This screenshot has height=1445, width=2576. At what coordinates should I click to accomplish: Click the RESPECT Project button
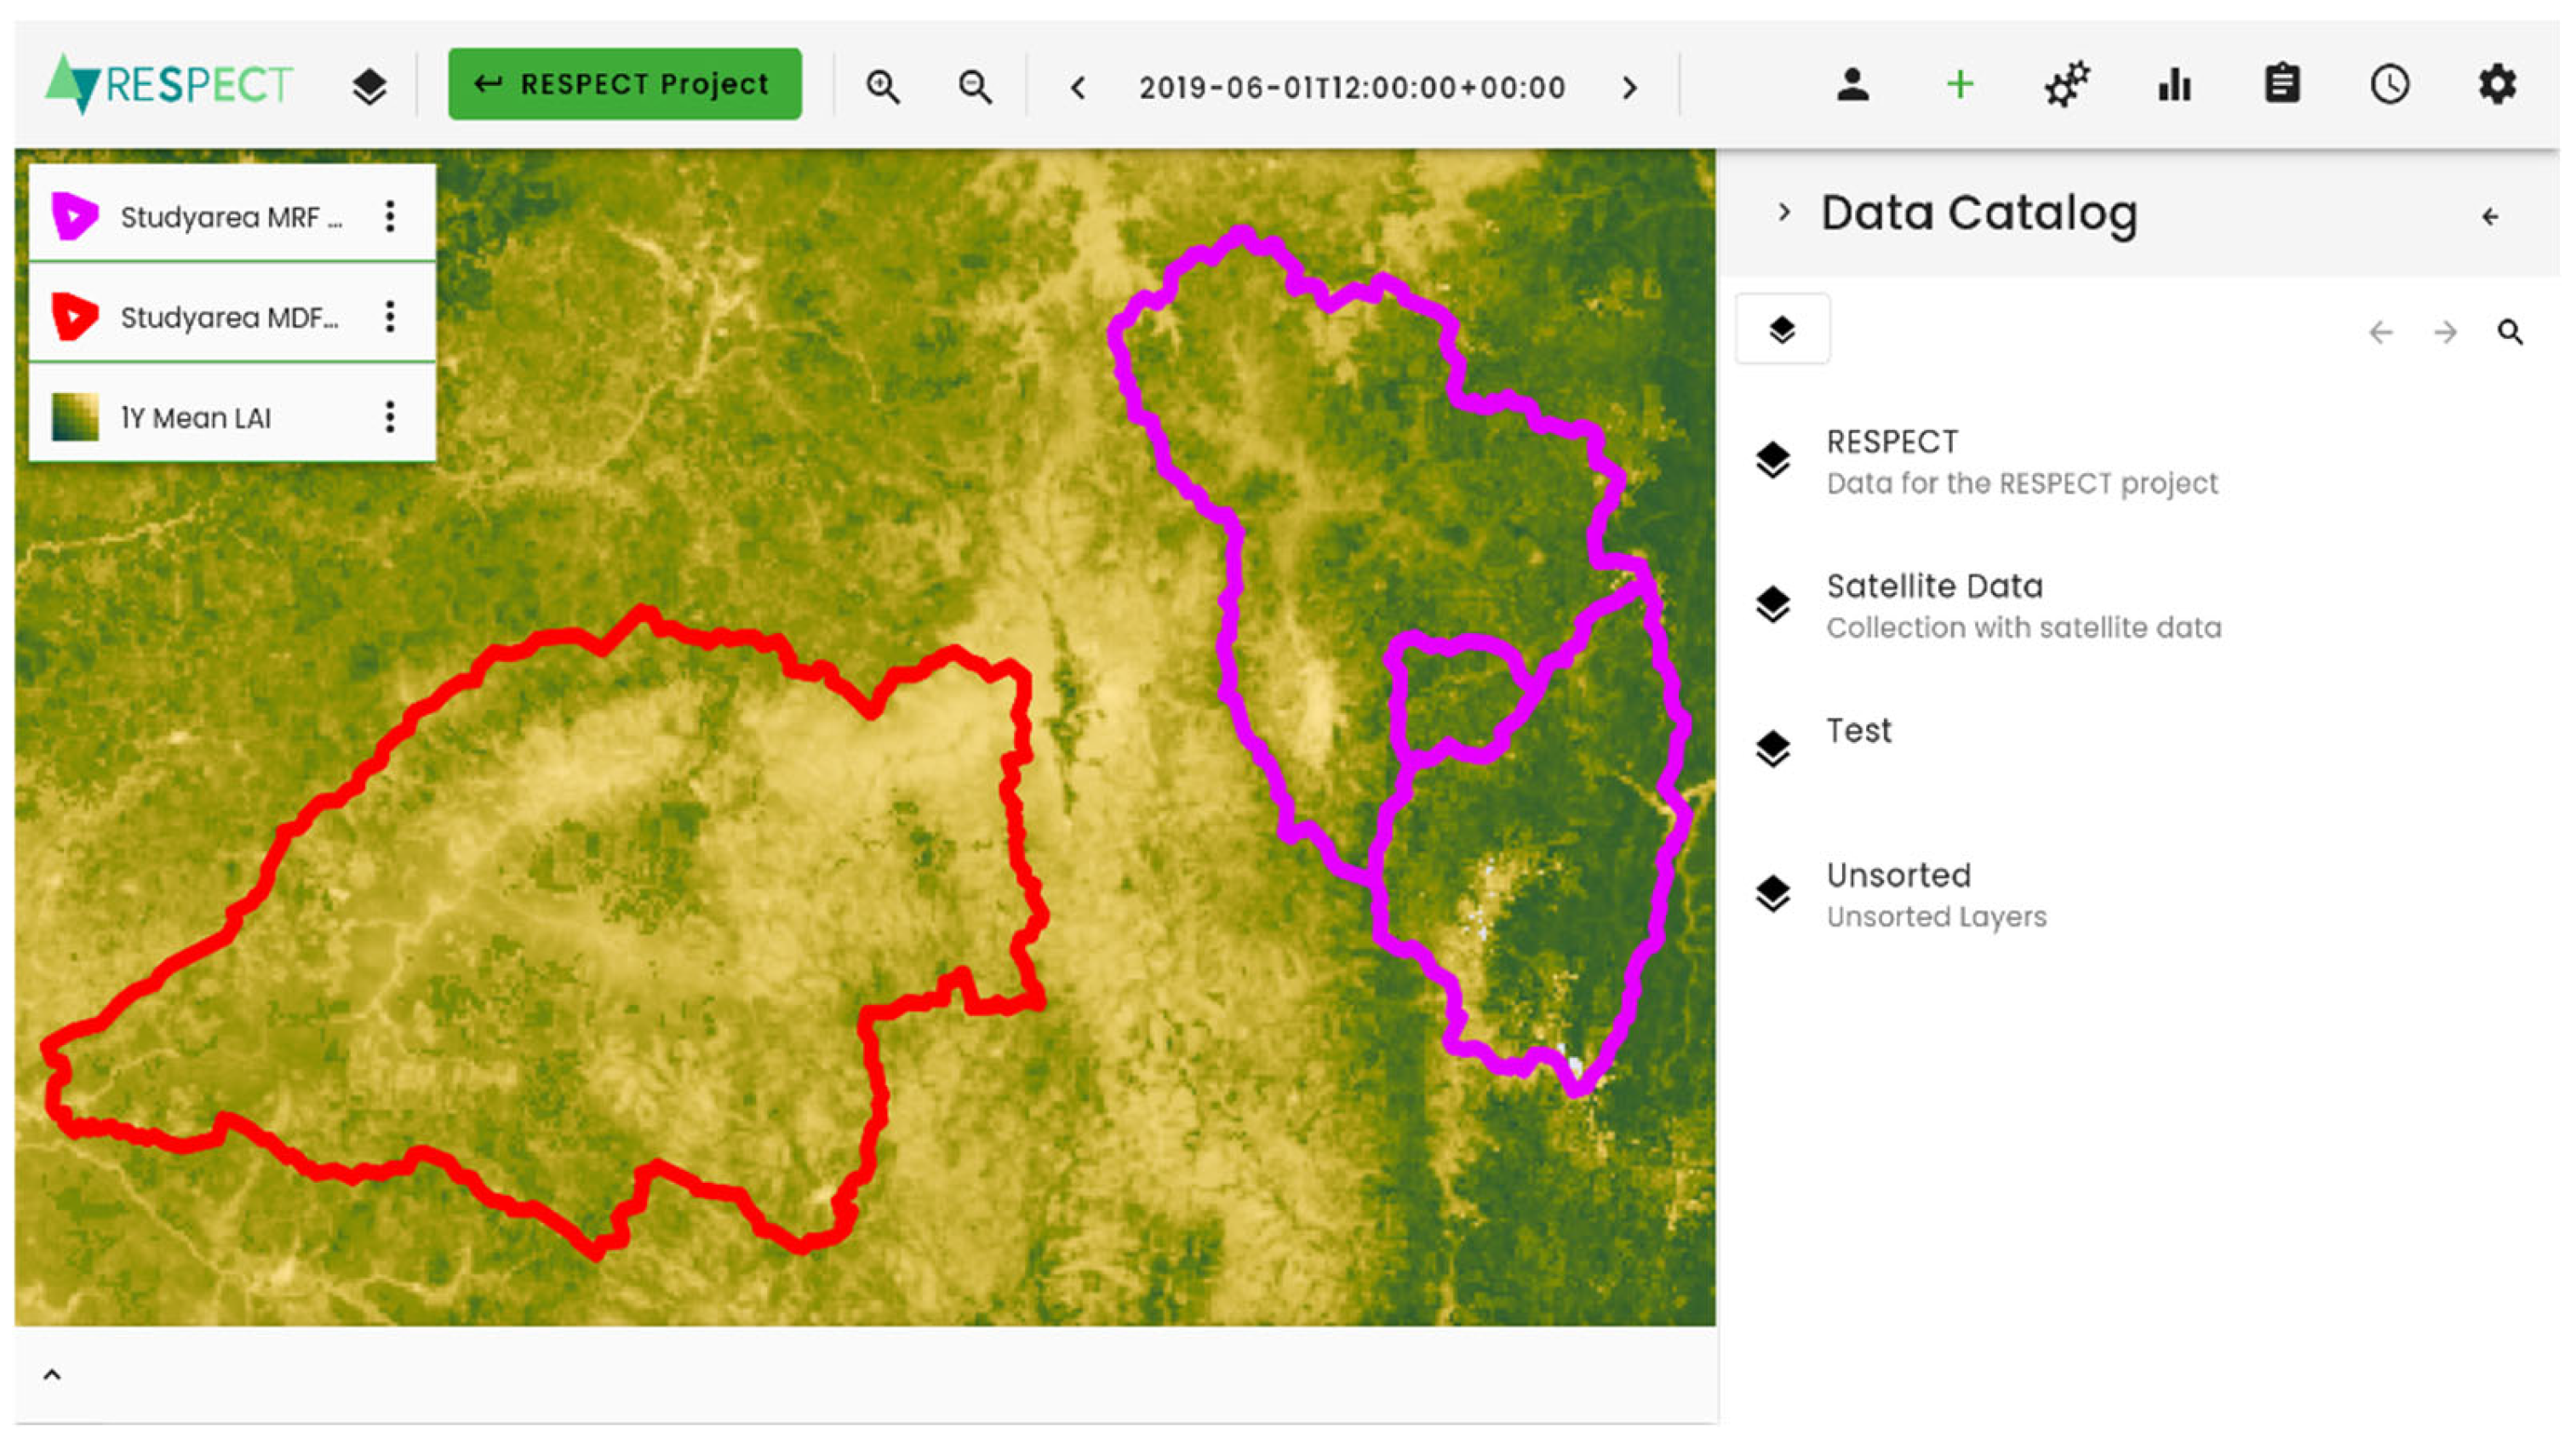pyautogui.click(x=624, y=85)
